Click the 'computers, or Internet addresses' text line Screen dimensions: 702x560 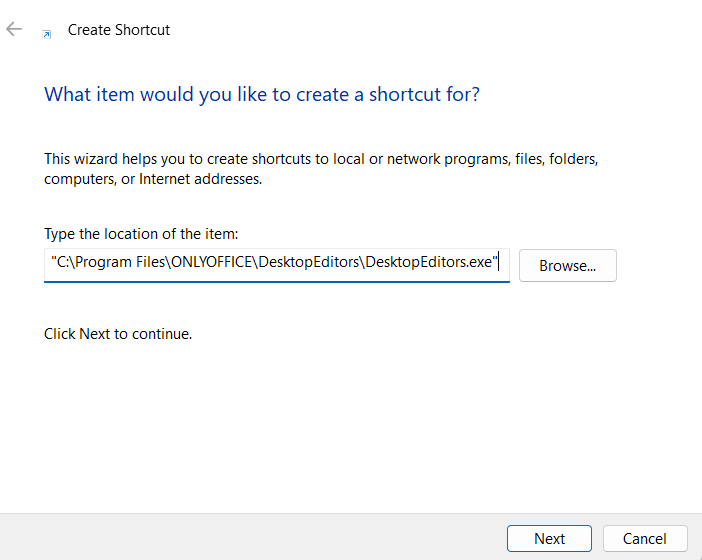pos(153,179)
